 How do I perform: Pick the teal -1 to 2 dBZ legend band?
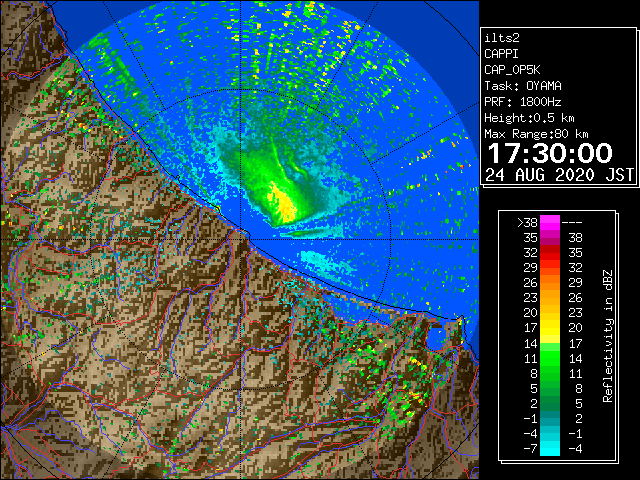[550, 418]
